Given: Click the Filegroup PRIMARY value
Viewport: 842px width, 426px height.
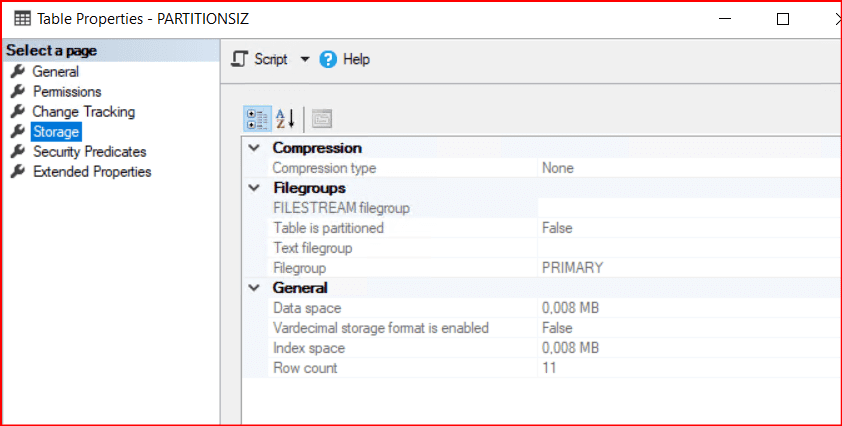Looking at the screenshot, I should 572,268.
